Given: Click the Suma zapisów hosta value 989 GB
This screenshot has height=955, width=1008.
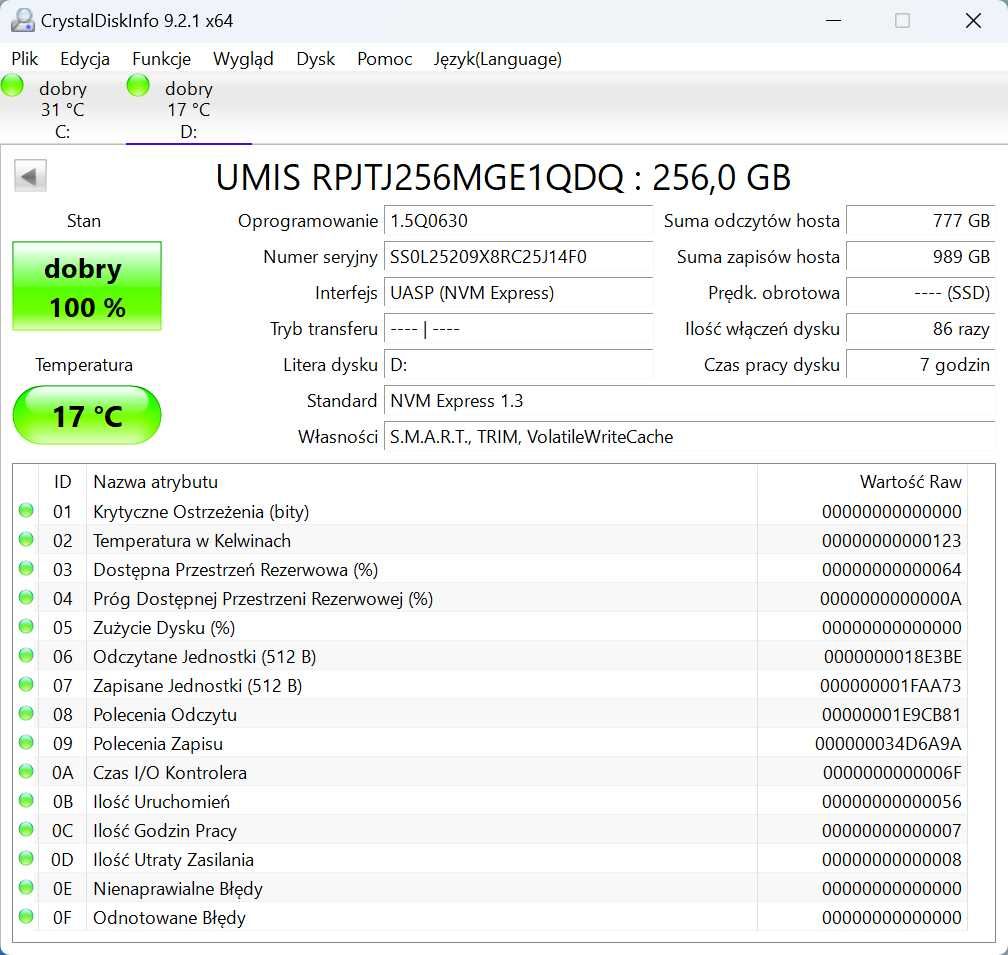Looking at the screenshot, I should click(x=921, y=257).
